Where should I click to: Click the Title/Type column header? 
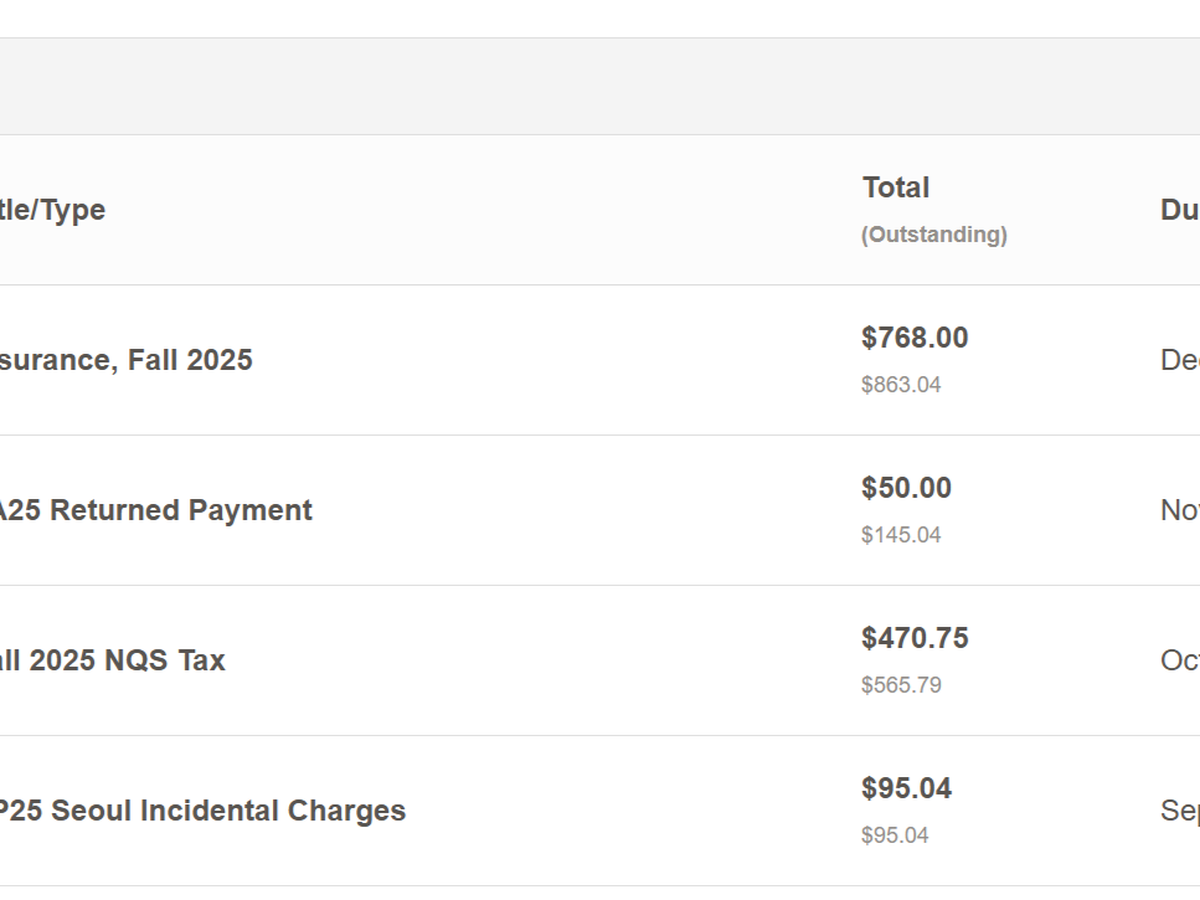click(x=52, y=210)
